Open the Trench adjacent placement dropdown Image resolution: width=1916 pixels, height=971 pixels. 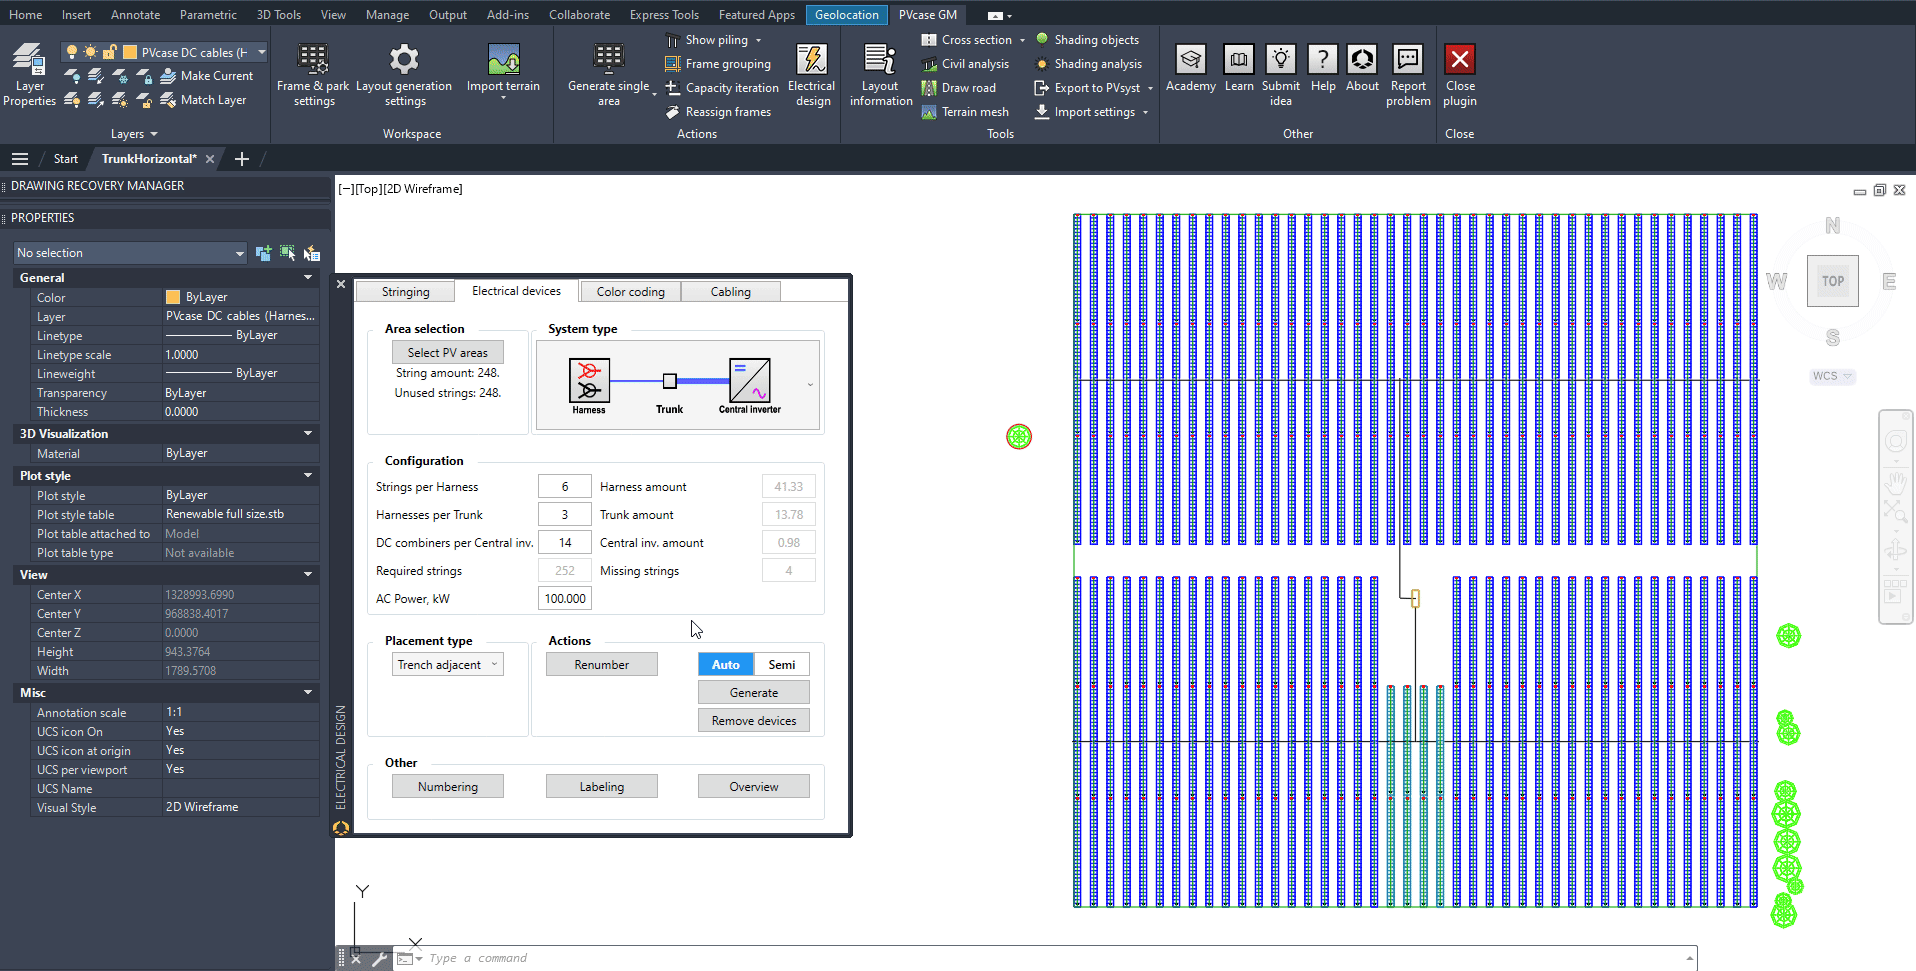[447, 665]
